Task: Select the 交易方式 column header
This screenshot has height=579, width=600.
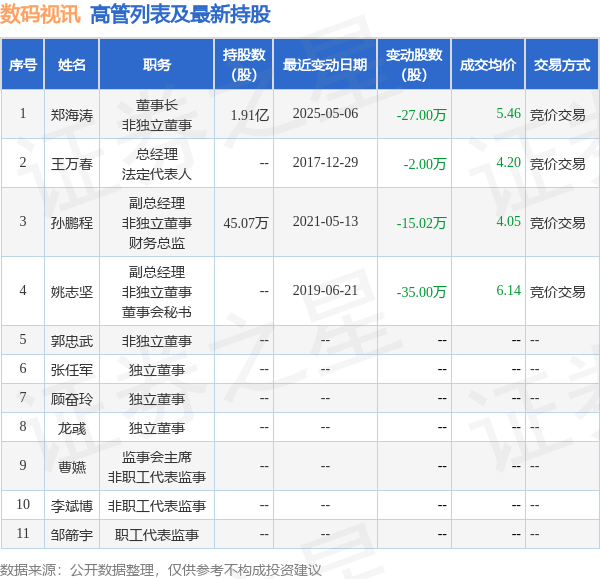Action: click(562, 65)
